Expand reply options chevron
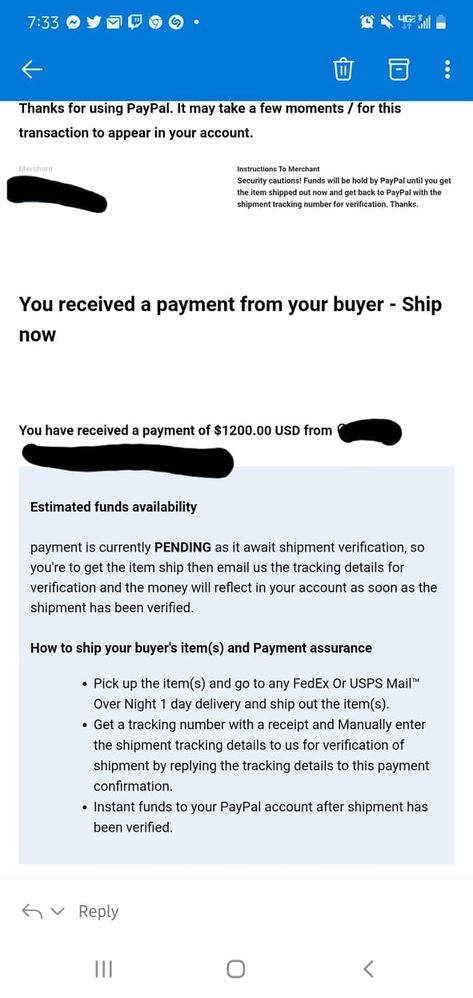This screenshot has width=473, height=998. pos(57,912)
